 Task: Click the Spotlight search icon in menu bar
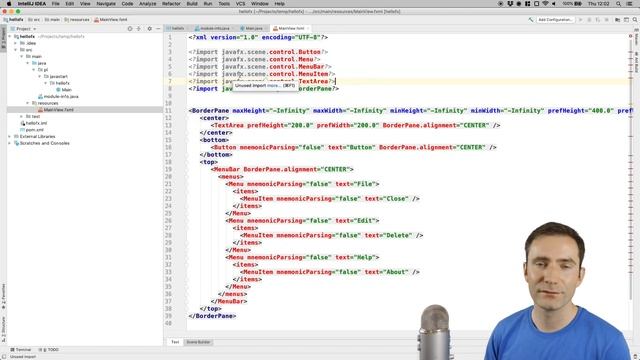coord(619,4)
